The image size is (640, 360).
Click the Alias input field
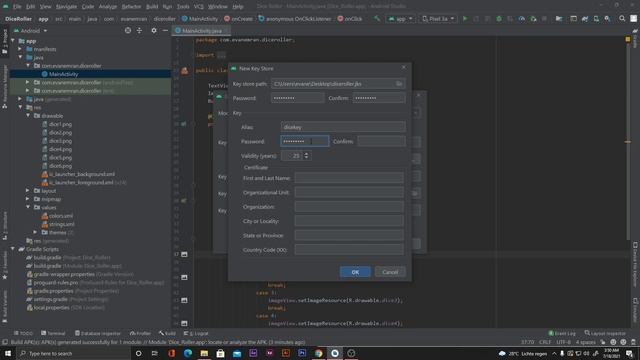[343, 127]
